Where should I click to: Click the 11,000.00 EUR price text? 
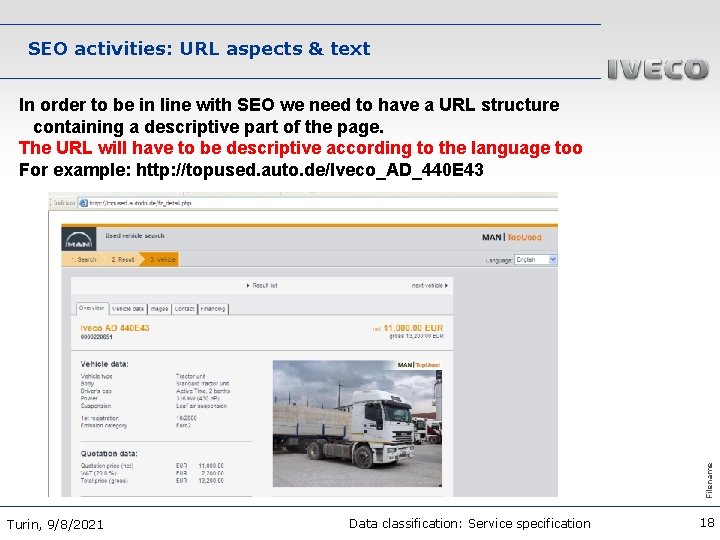pyautogui.click(x=413, y=328)
